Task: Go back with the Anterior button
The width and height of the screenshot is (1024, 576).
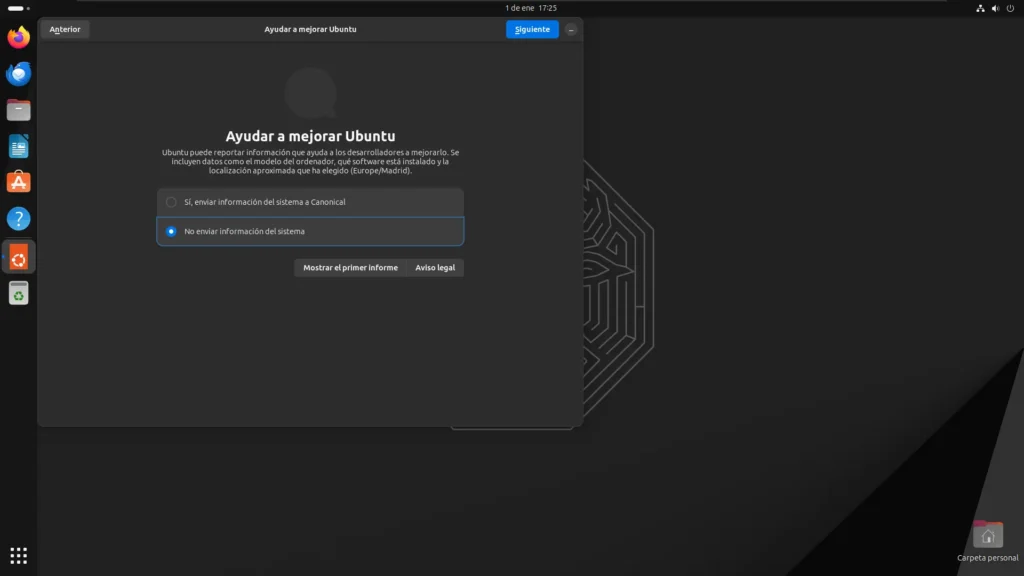Action: click(x=65, y=29)
